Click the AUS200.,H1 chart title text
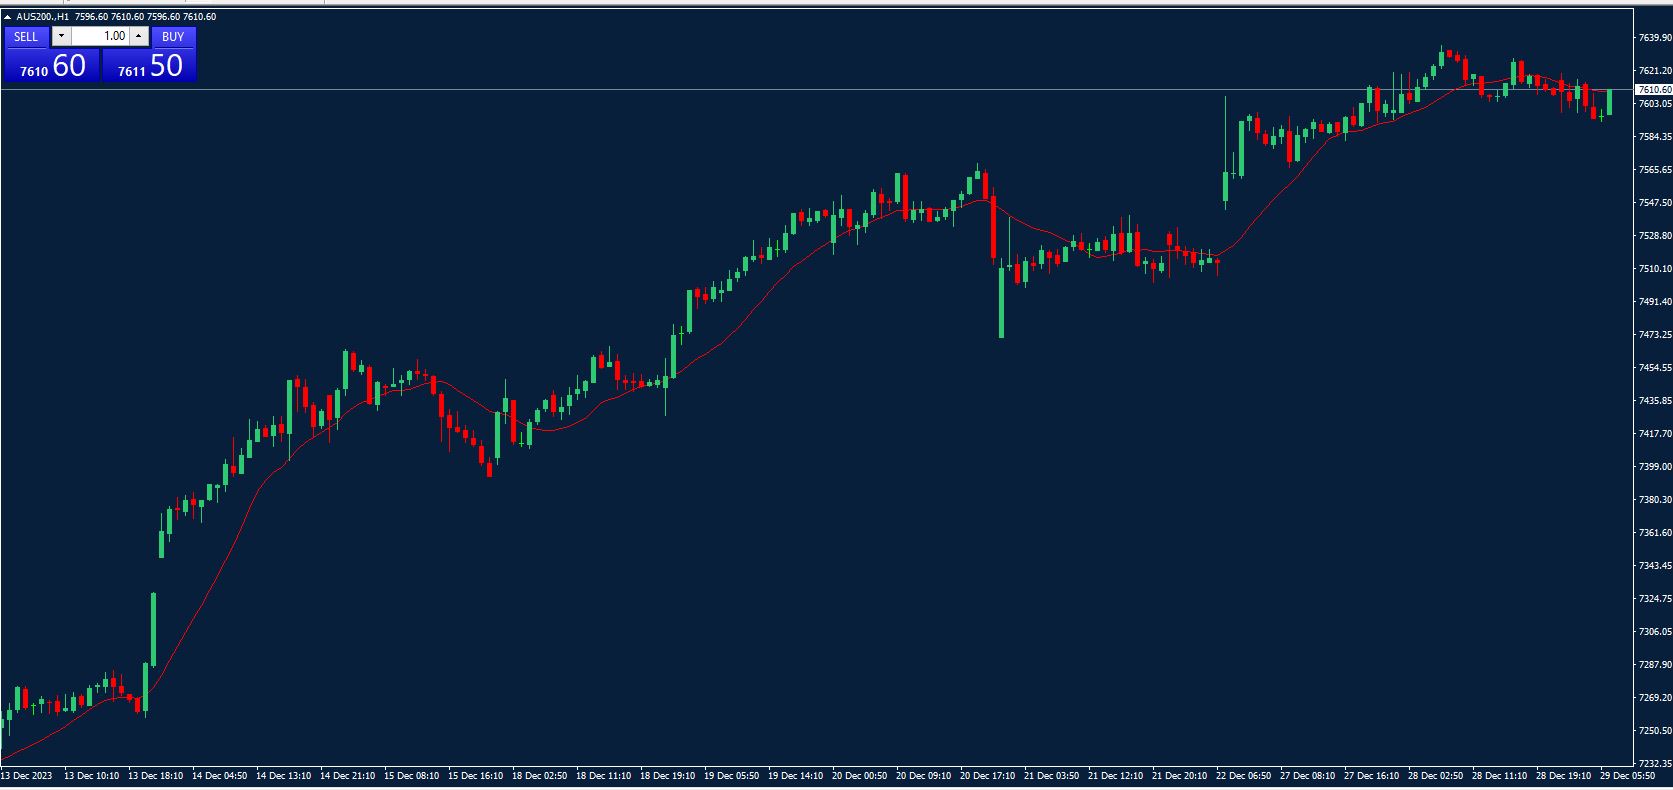The width and height of the screenshot is (1673, 790). tap(42, 17)
